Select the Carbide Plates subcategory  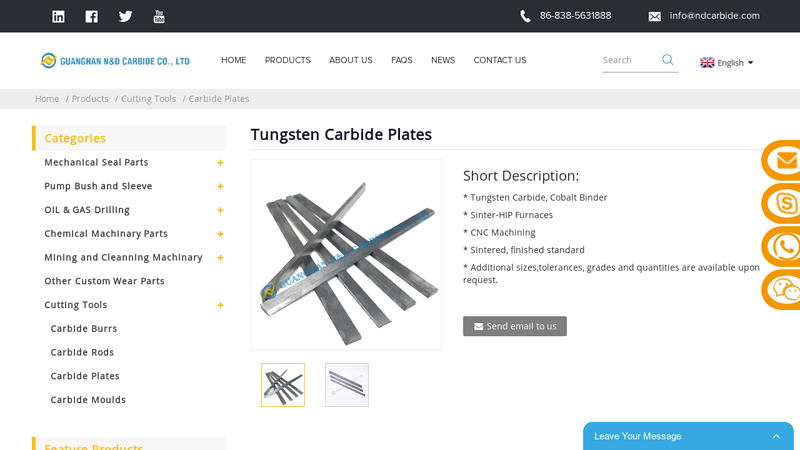tap(85, 376)
